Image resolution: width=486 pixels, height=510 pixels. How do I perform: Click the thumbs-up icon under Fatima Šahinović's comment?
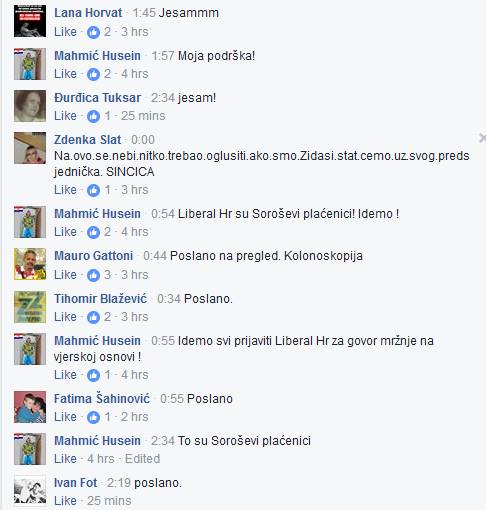coord(93,417)
